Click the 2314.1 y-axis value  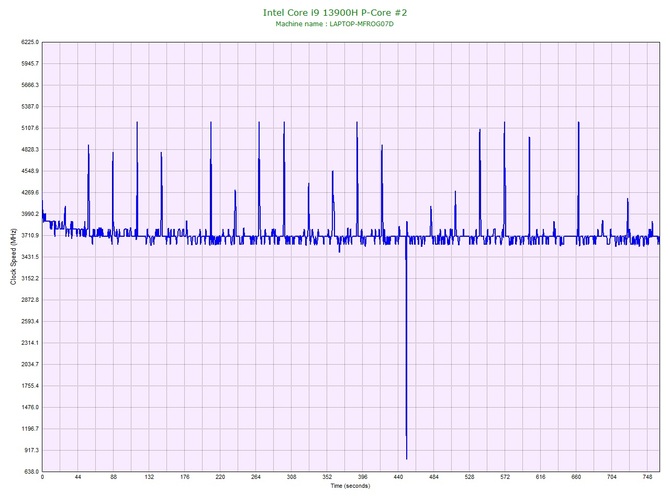pos(30,343)
